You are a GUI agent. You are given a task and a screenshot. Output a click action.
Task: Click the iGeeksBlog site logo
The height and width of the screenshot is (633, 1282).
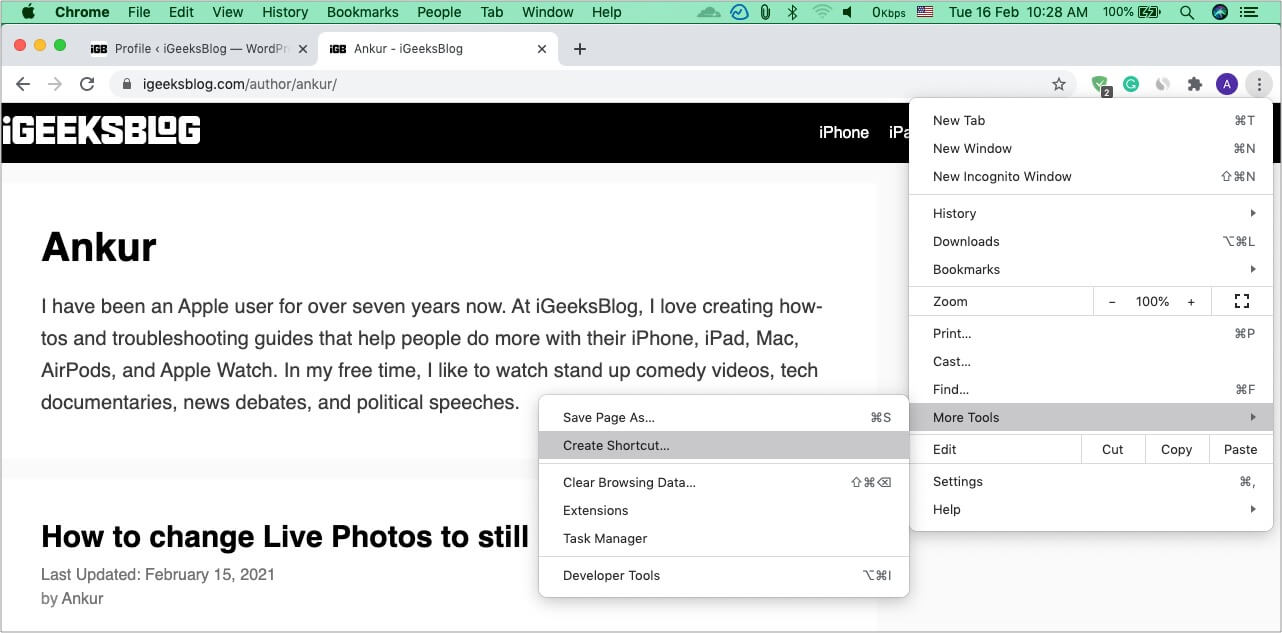point(101,131)
